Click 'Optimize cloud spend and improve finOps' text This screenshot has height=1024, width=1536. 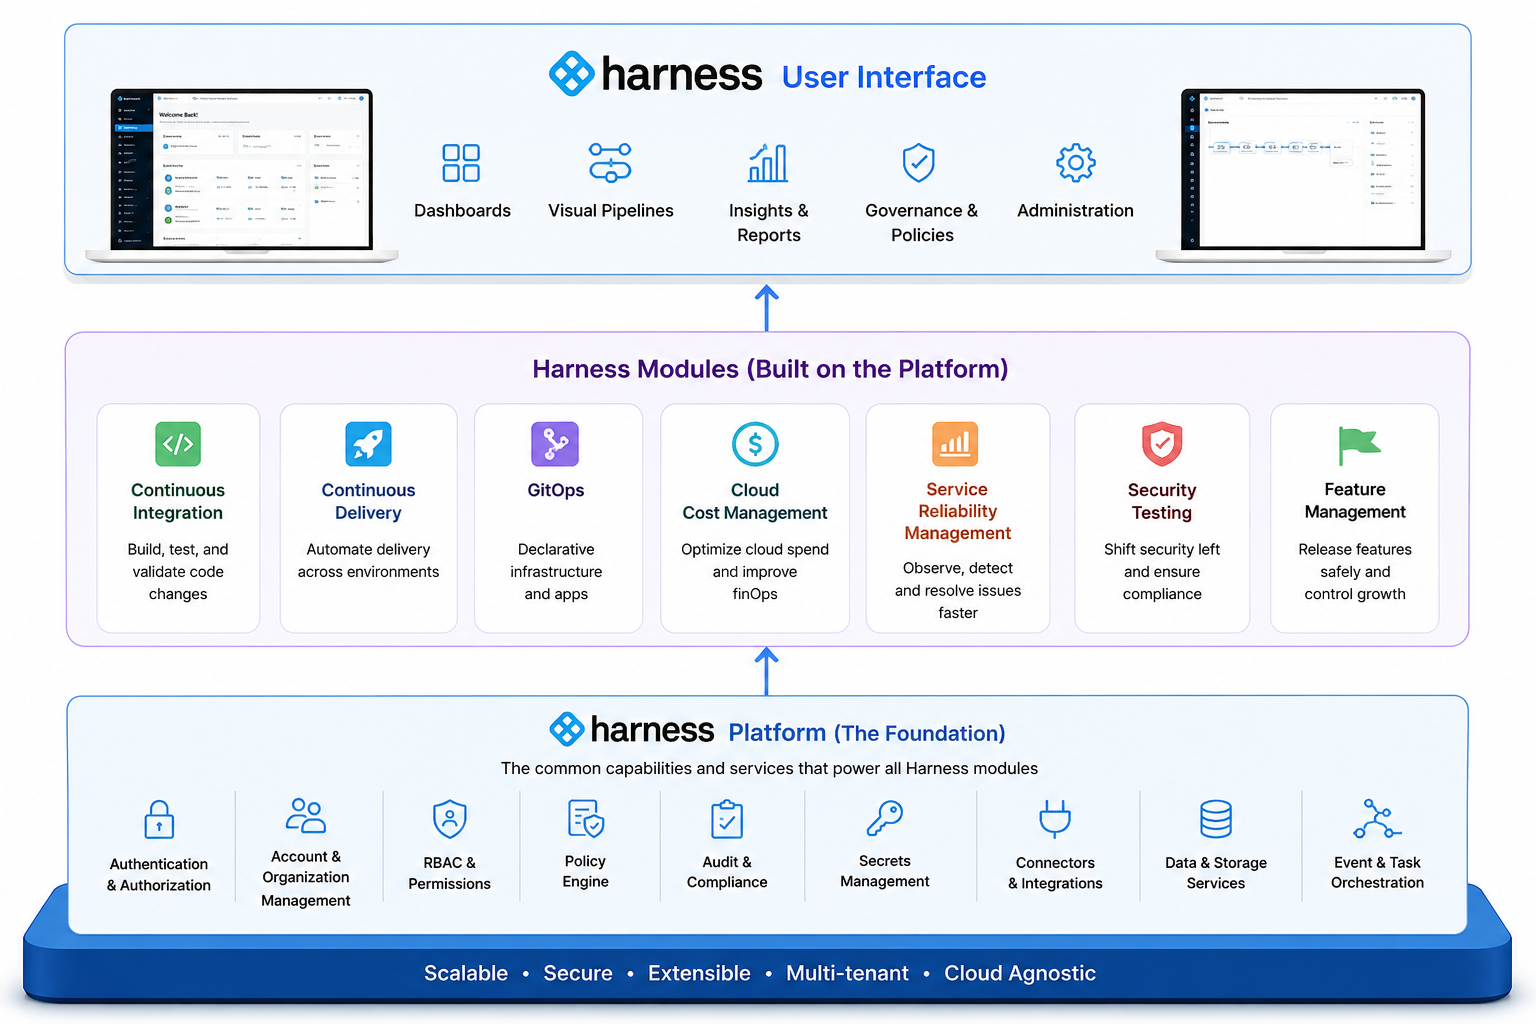click(755, 571)
